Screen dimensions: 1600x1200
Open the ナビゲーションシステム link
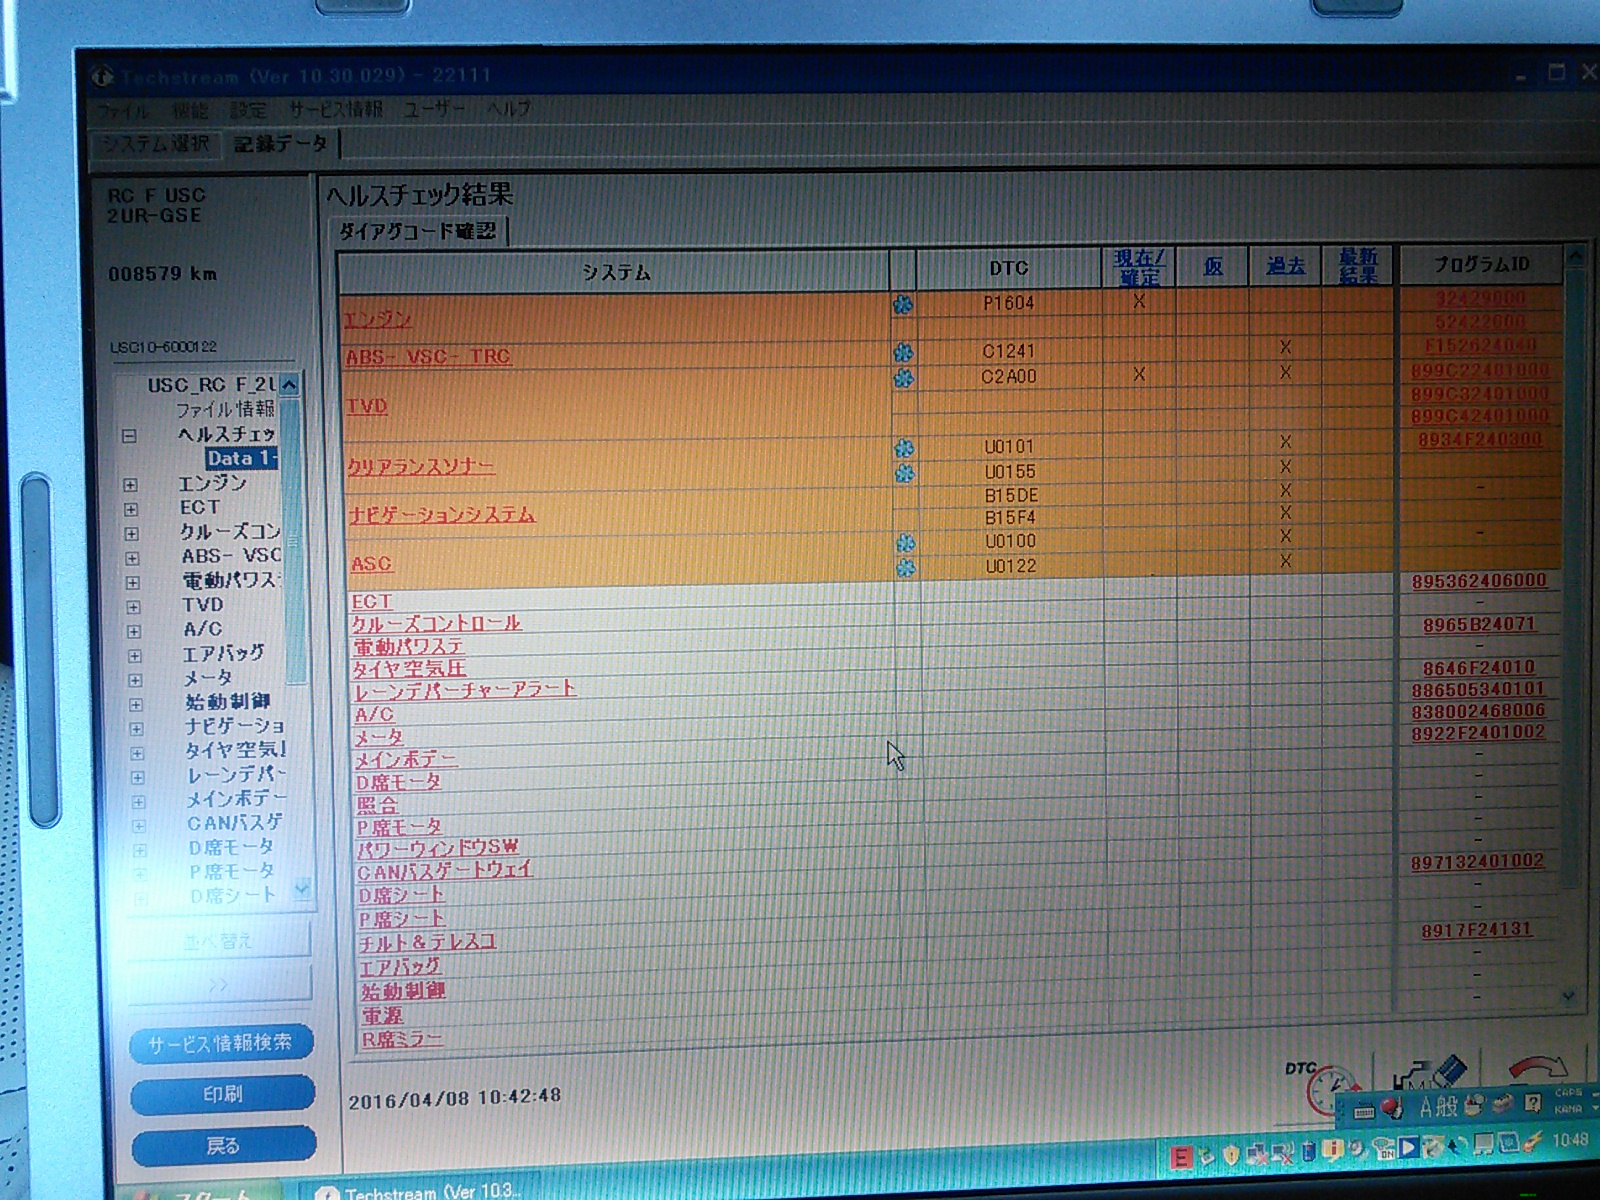441,515
